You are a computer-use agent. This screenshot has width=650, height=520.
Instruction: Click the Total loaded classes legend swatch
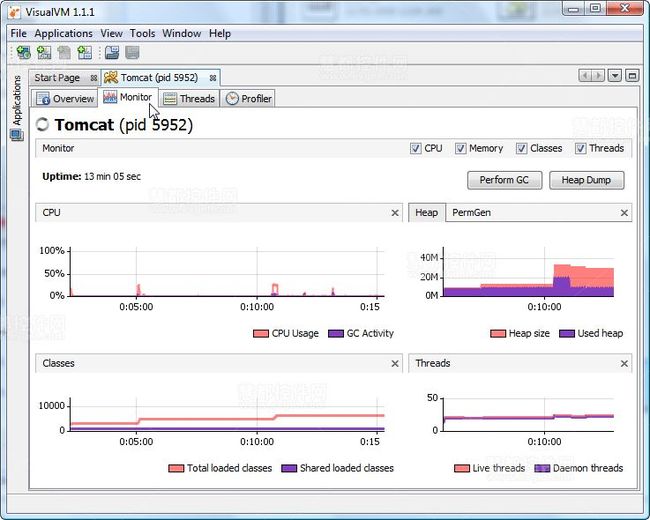pyautogui.click(x=176, y=469)
